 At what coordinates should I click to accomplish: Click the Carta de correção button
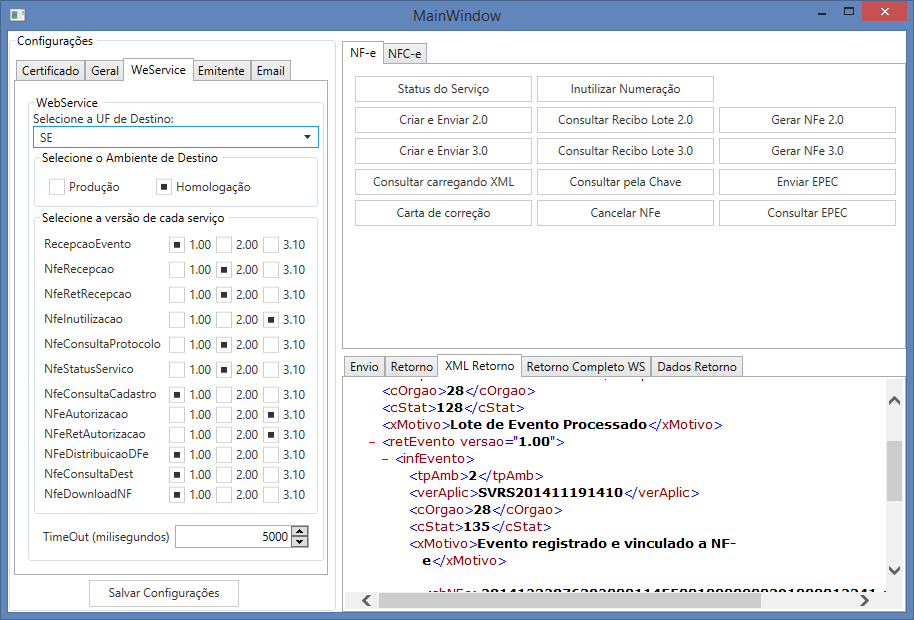coord(443,213)
